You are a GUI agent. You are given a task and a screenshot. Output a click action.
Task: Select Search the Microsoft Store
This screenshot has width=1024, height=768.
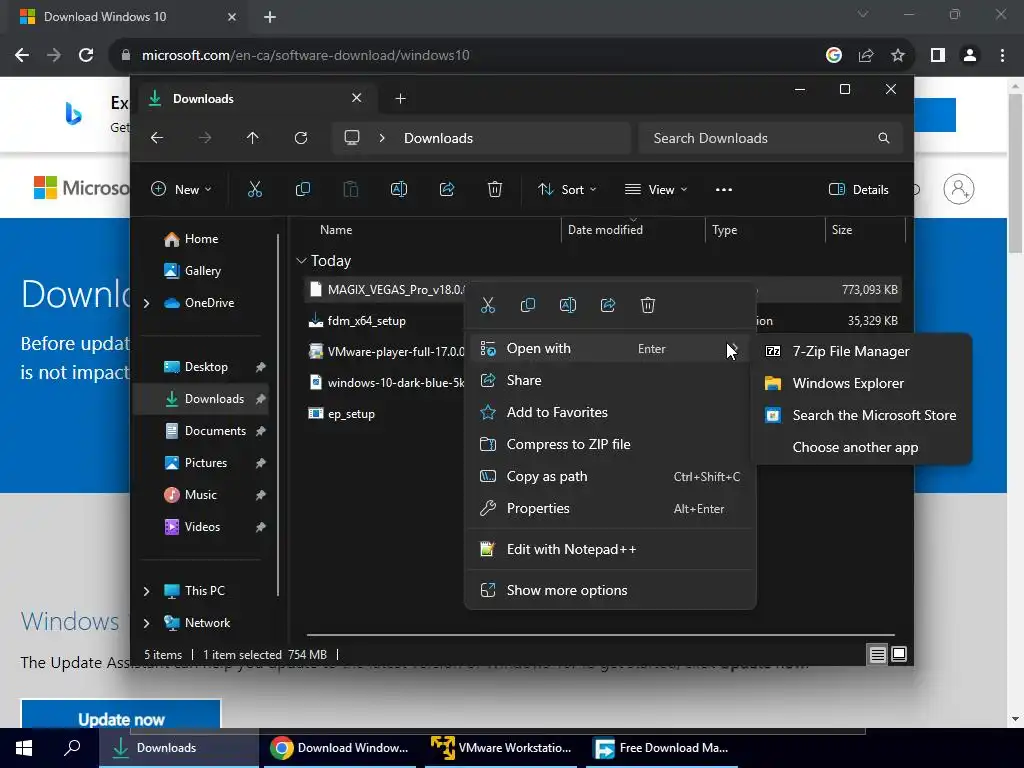[x=861, y=415]
